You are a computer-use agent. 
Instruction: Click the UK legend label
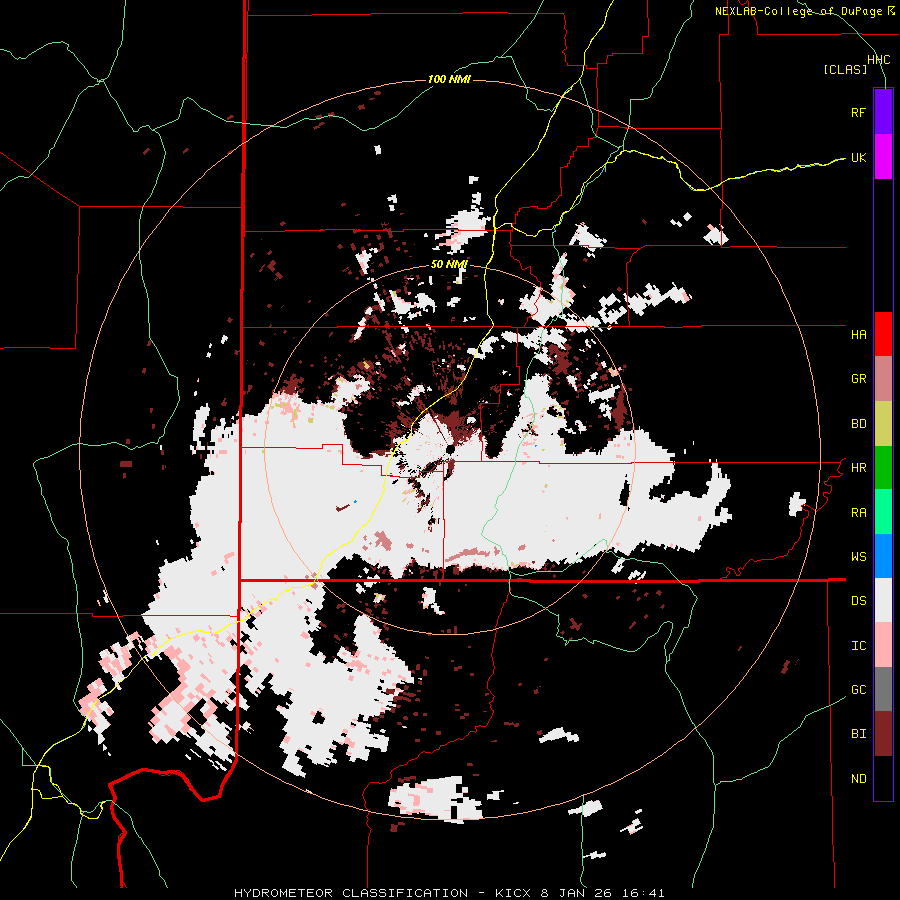[858, 158]
